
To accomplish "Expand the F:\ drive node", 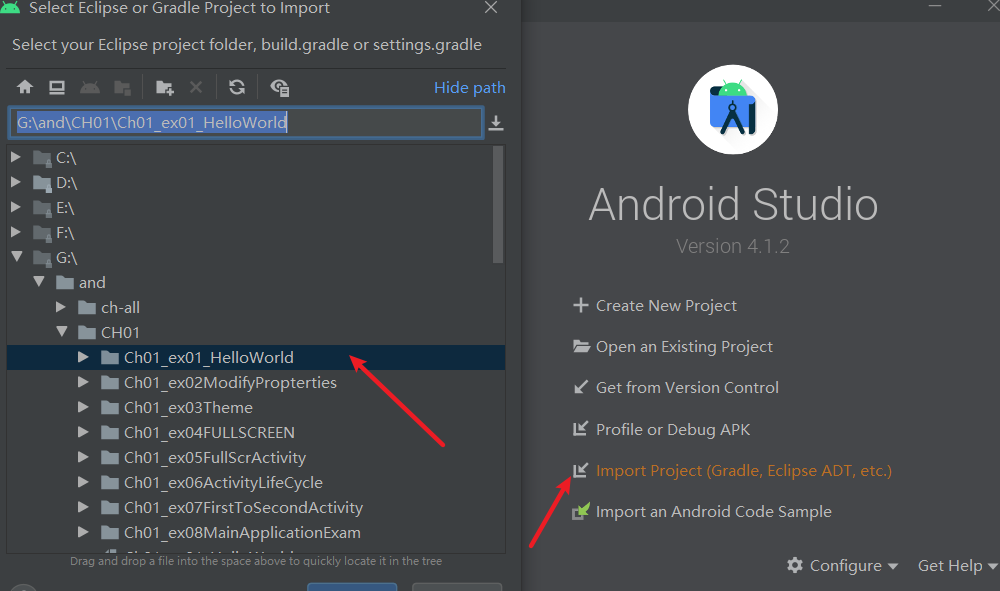I will (x=16, y=232).
